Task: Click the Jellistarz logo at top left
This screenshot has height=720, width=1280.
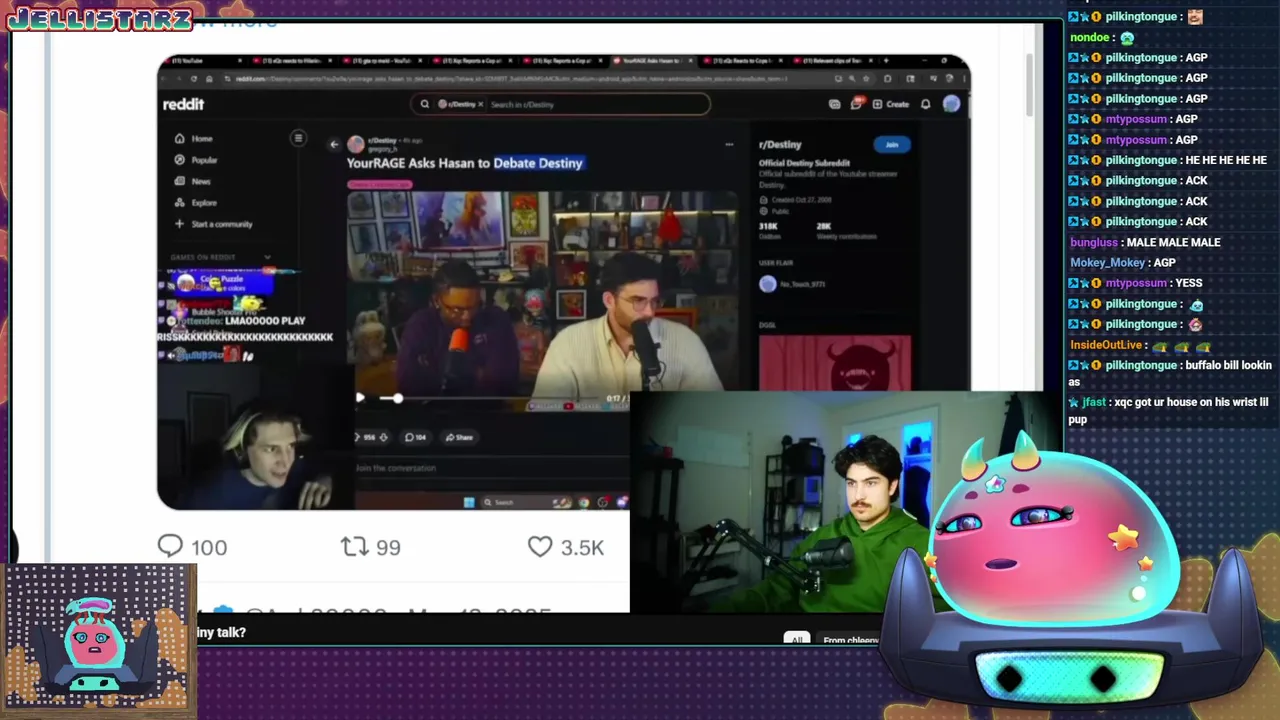Action: pyautogui.click(x=99, y=18)
